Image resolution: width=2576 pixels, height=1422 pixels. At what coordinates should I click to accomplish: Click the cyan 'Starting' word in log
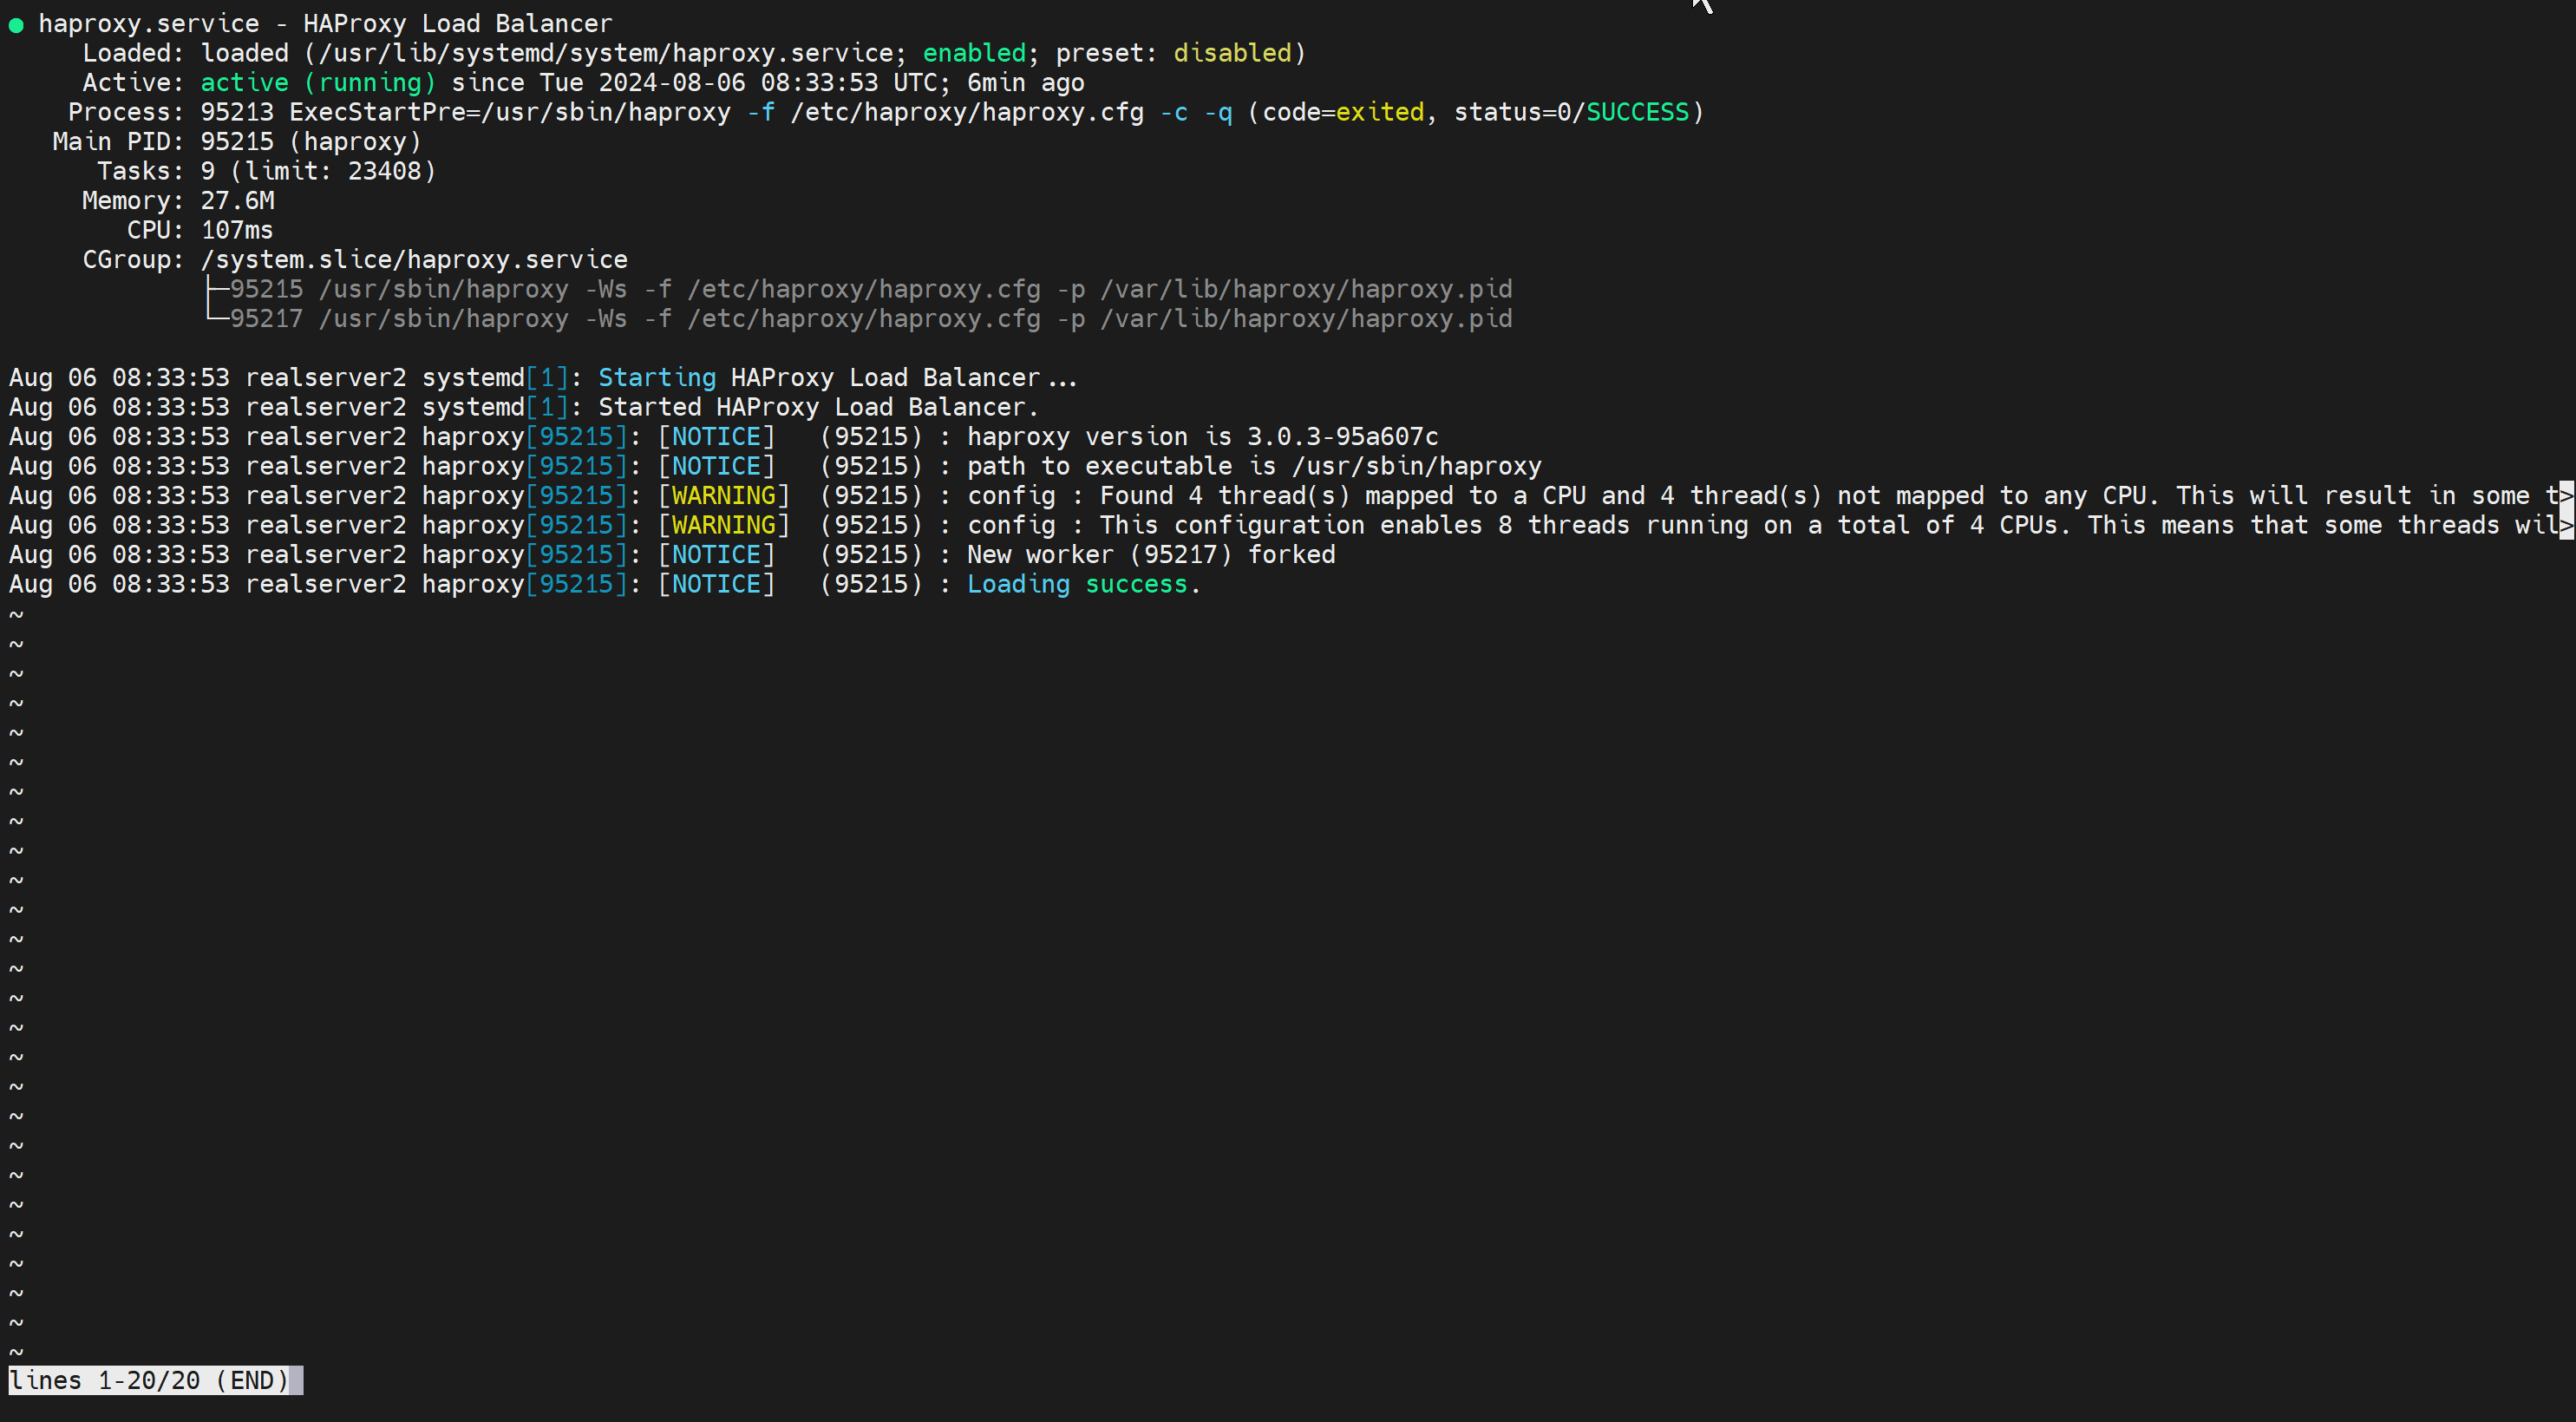[656, 378]
